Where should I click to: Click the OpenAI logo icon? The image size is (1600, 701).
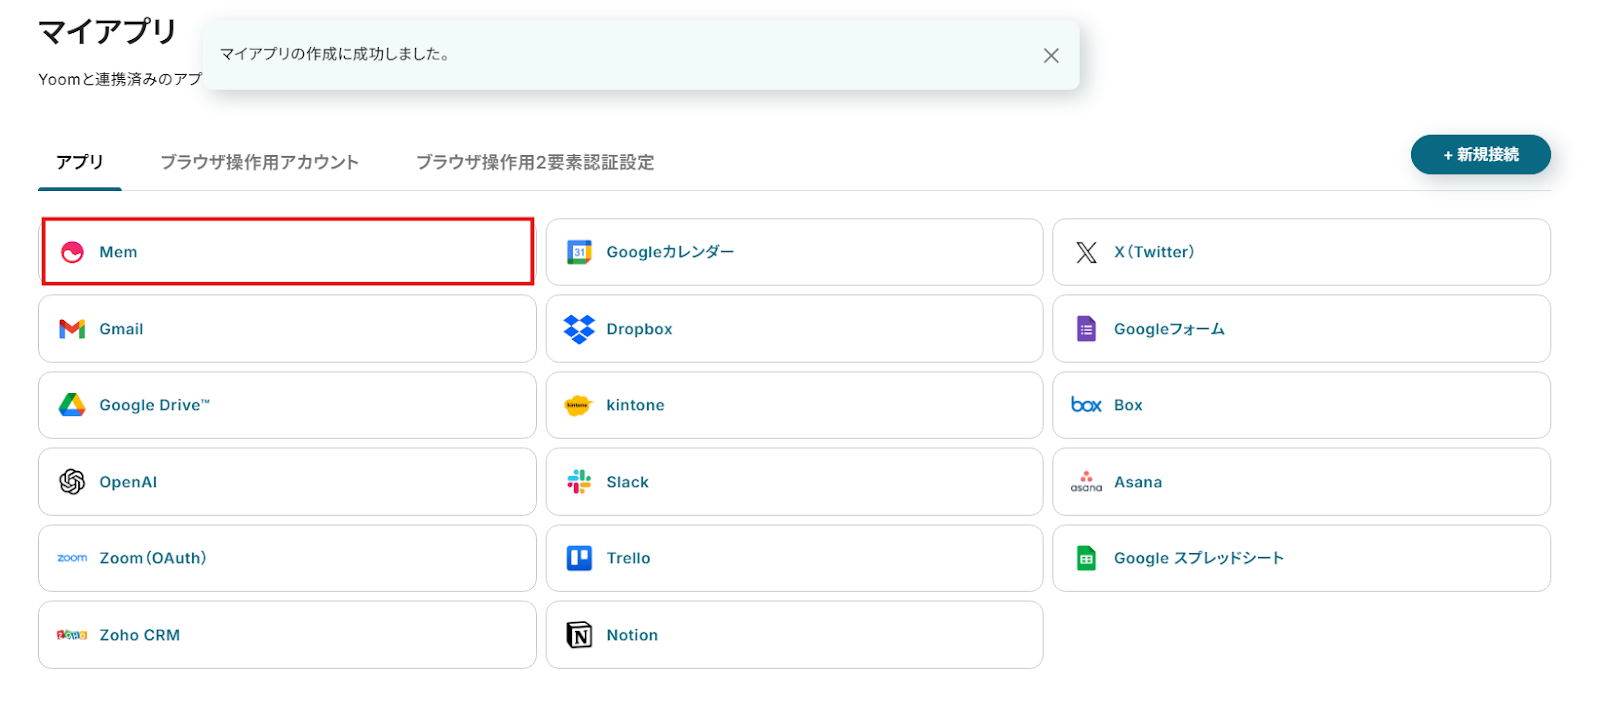tap(72, 482)
